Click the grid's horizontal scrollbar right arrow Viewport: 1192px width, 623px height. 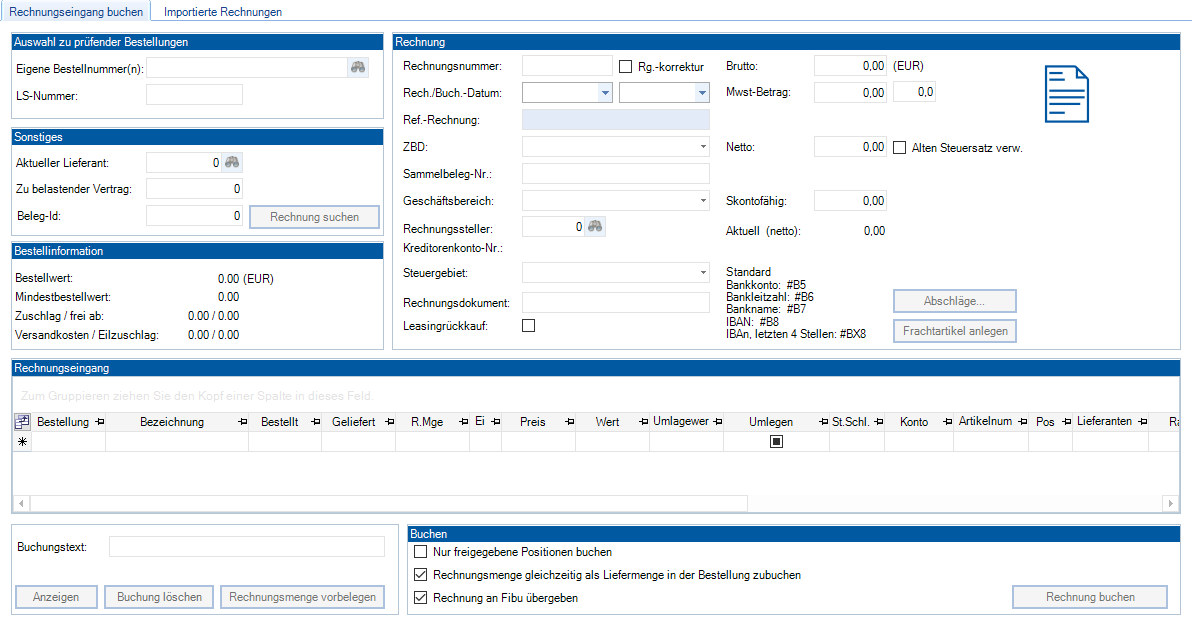click(1171, 503)
